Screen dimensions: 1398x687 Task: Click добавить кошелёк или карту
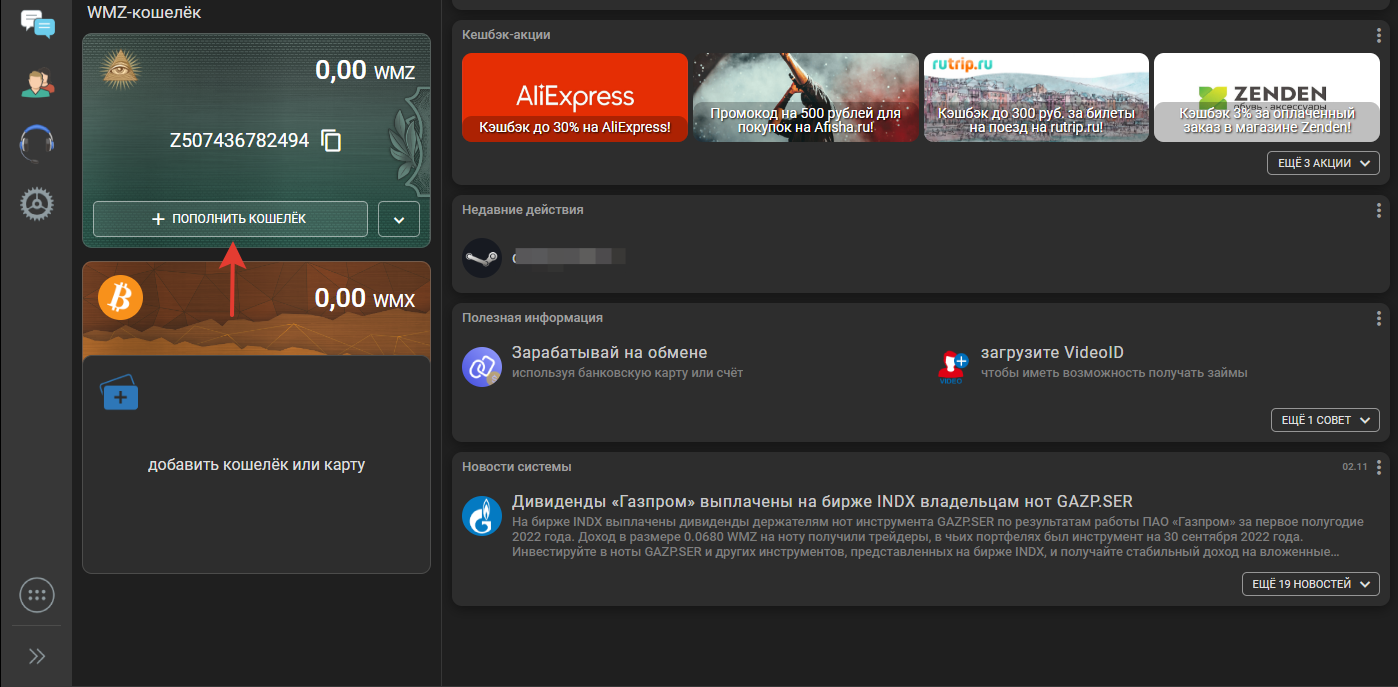point(256,465)
